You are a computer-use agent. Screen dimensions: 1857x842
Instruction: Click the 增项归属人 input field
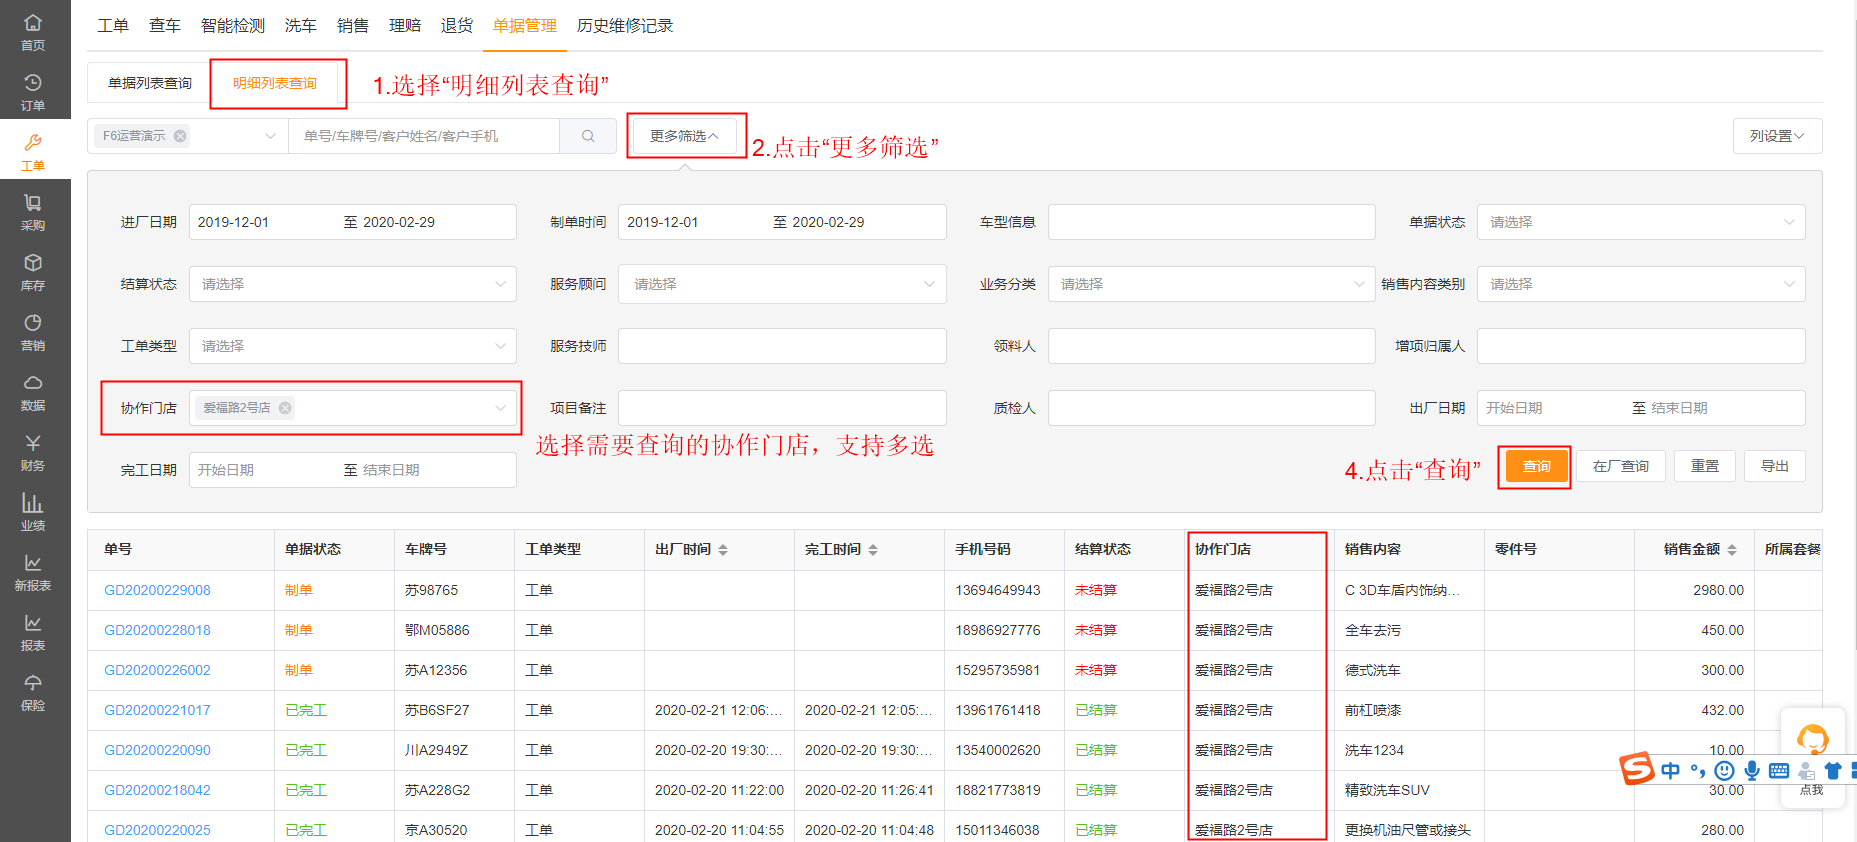[x=1641, y=346]
